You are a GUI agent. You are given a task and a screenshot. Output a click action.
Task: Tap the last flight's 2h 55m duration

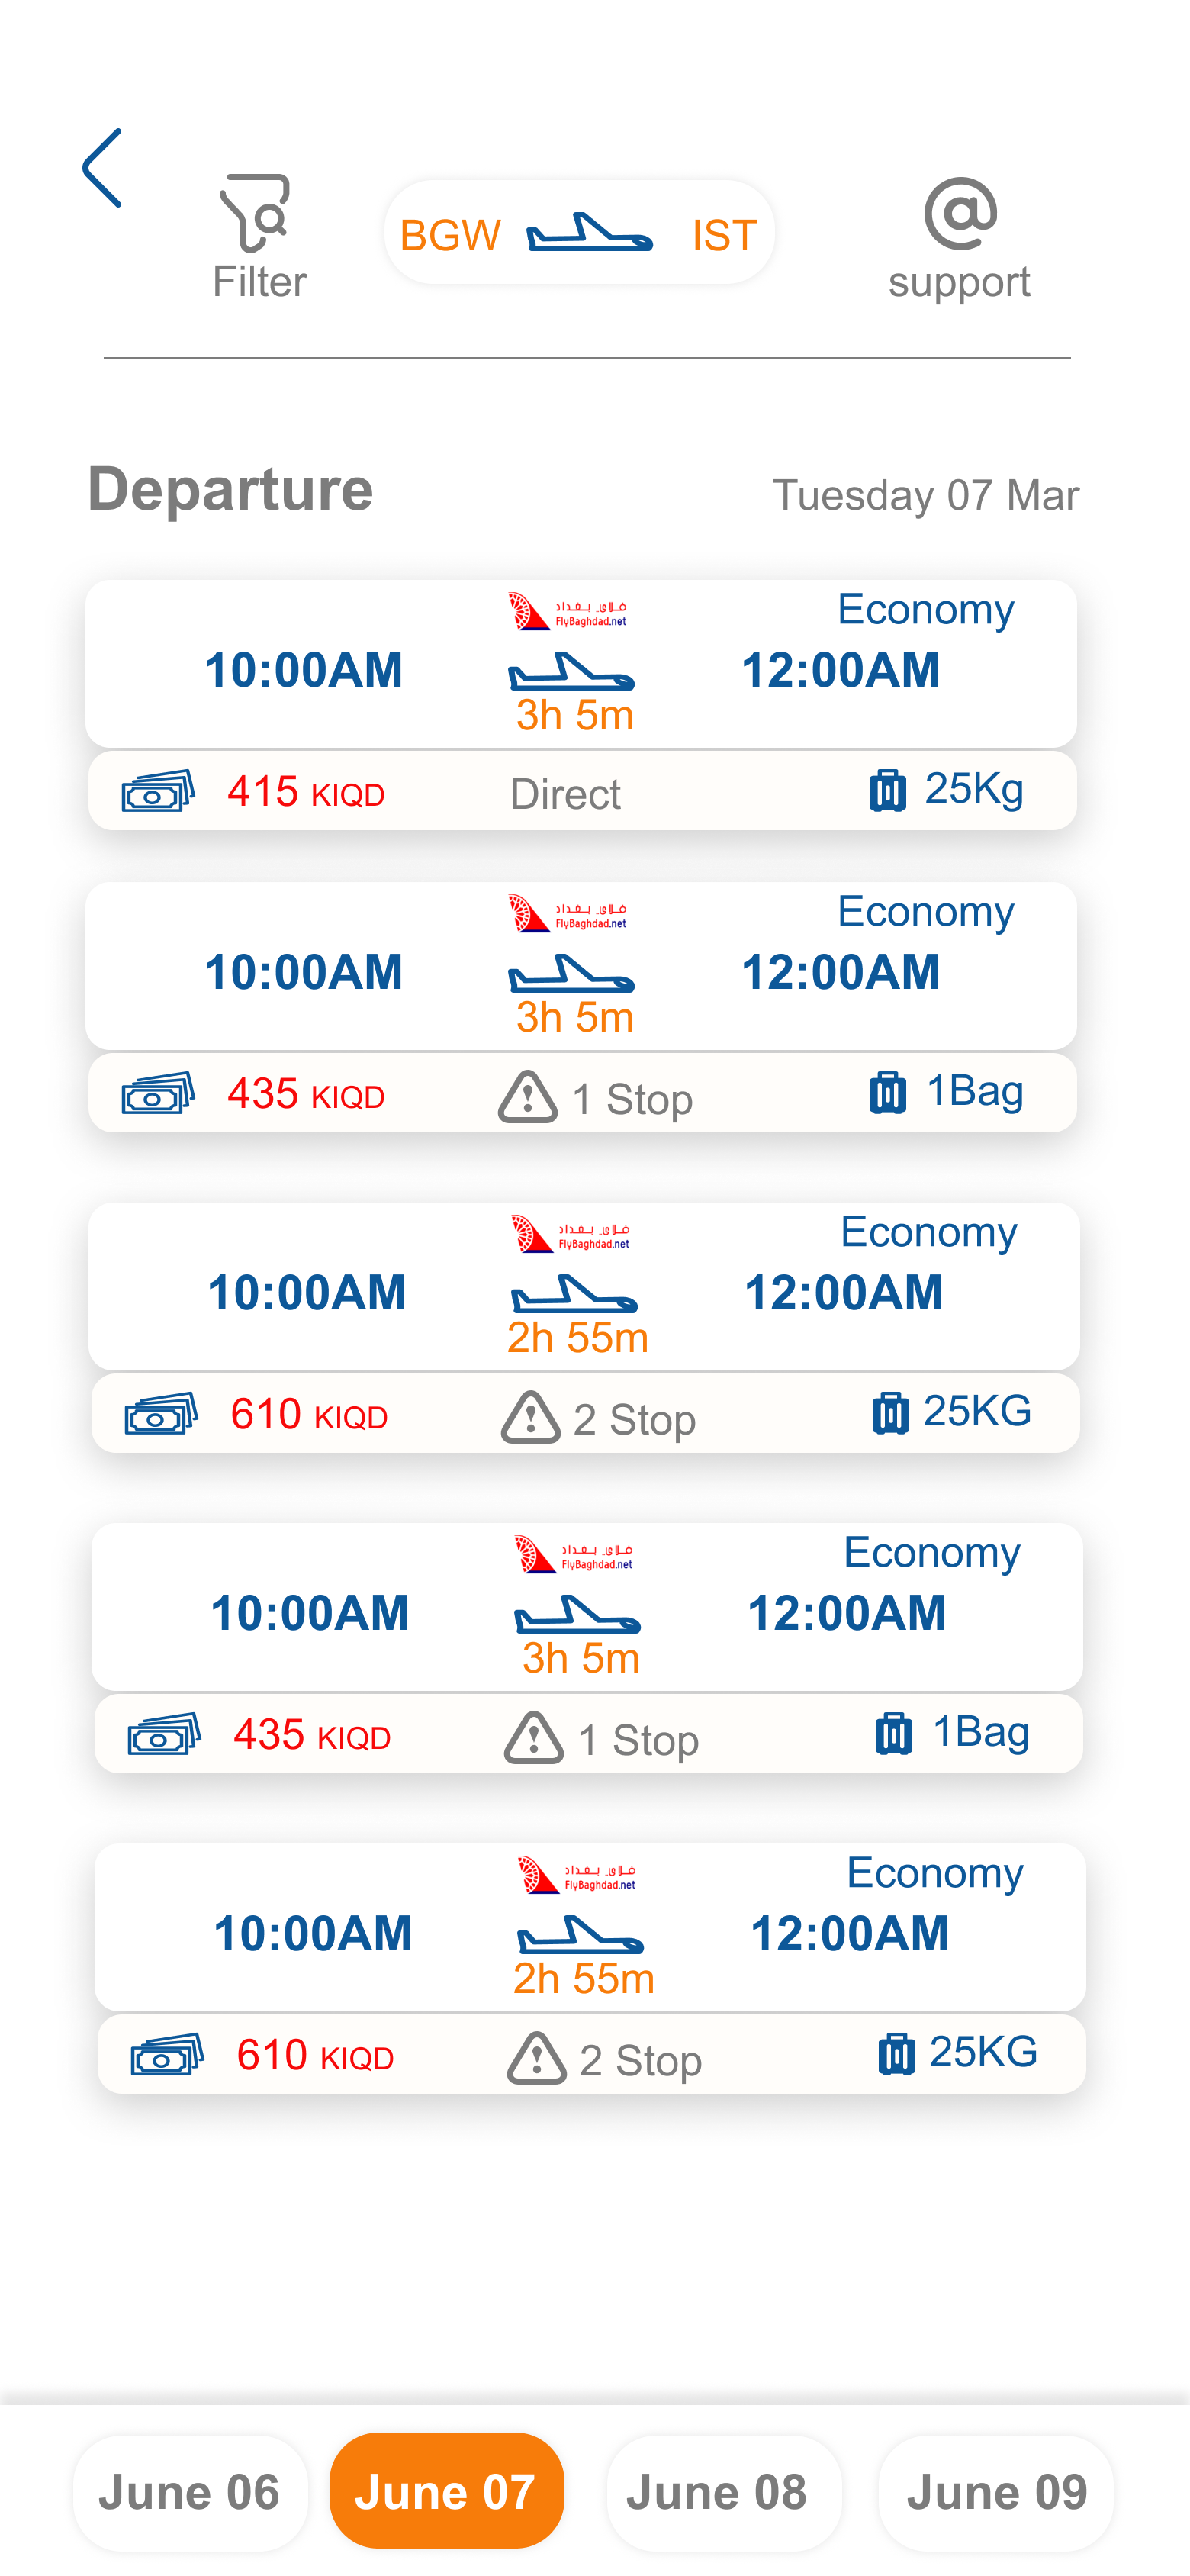[584, 1979]
